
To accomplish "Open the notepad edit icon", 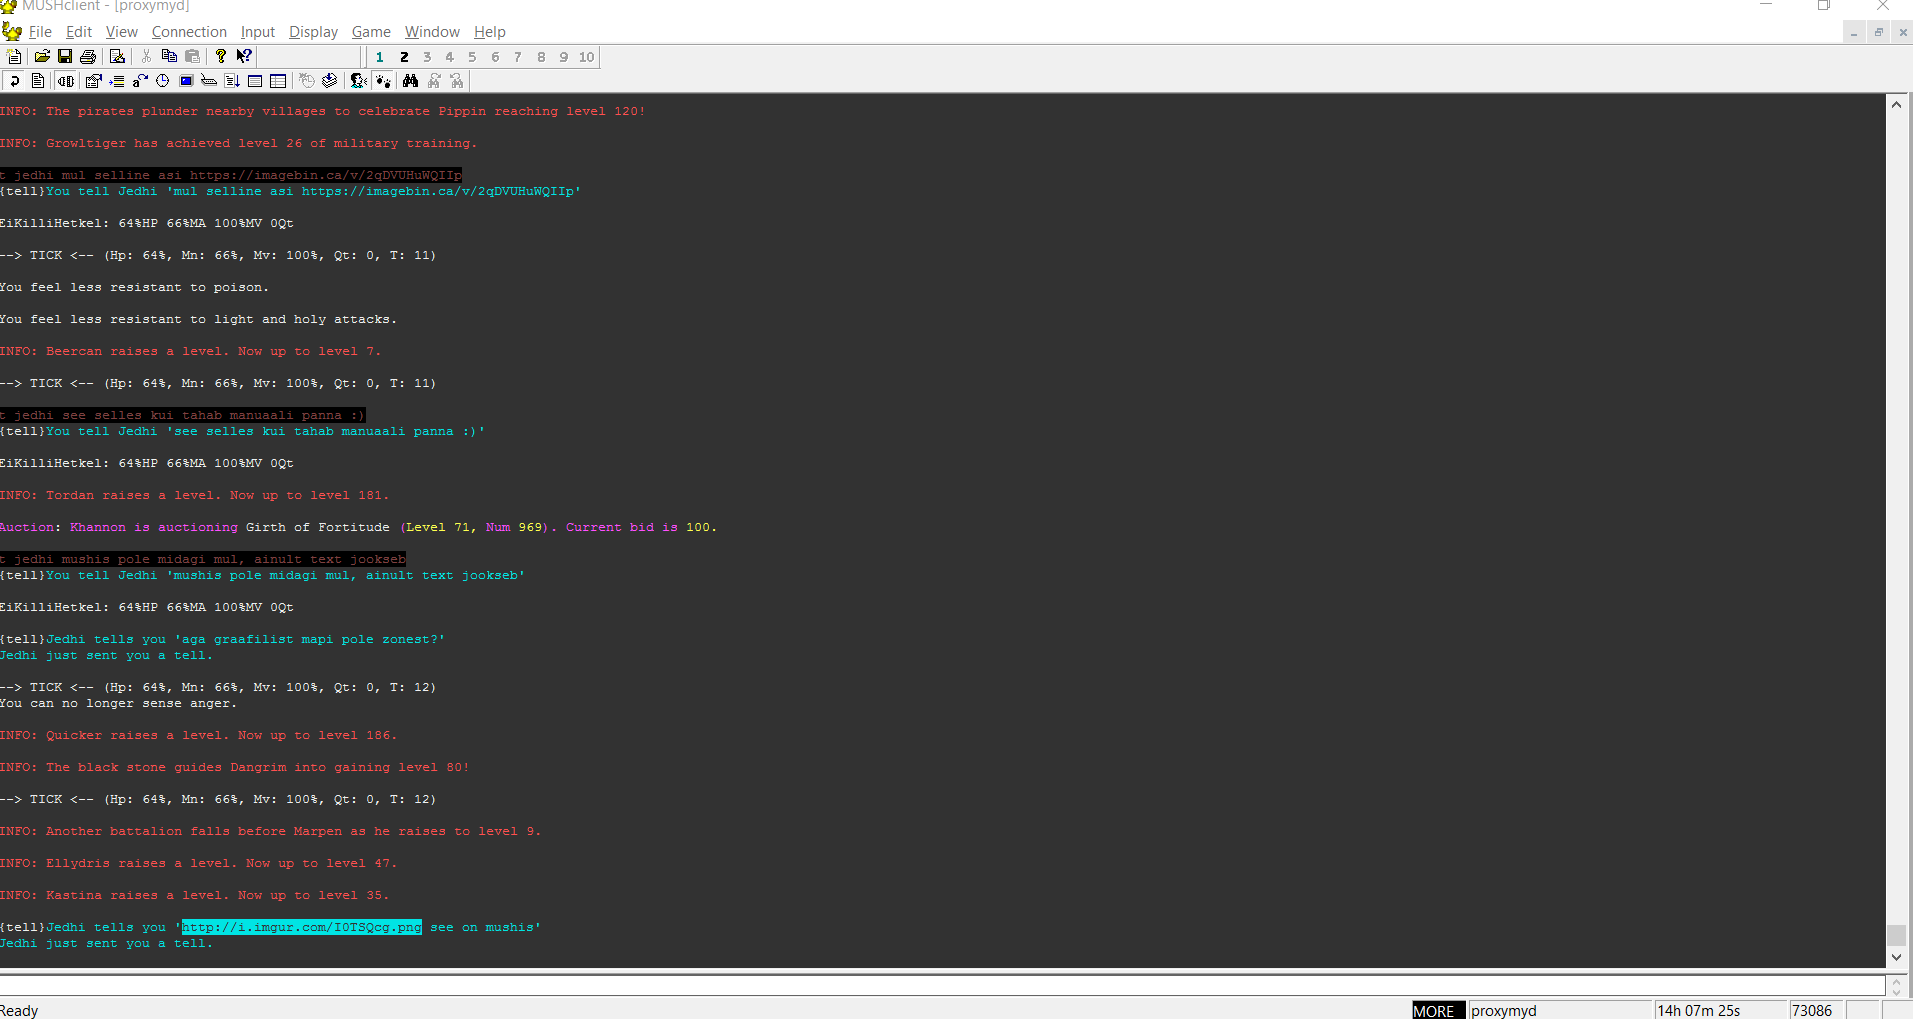I will pyautogui.click(x=117, y=57).
